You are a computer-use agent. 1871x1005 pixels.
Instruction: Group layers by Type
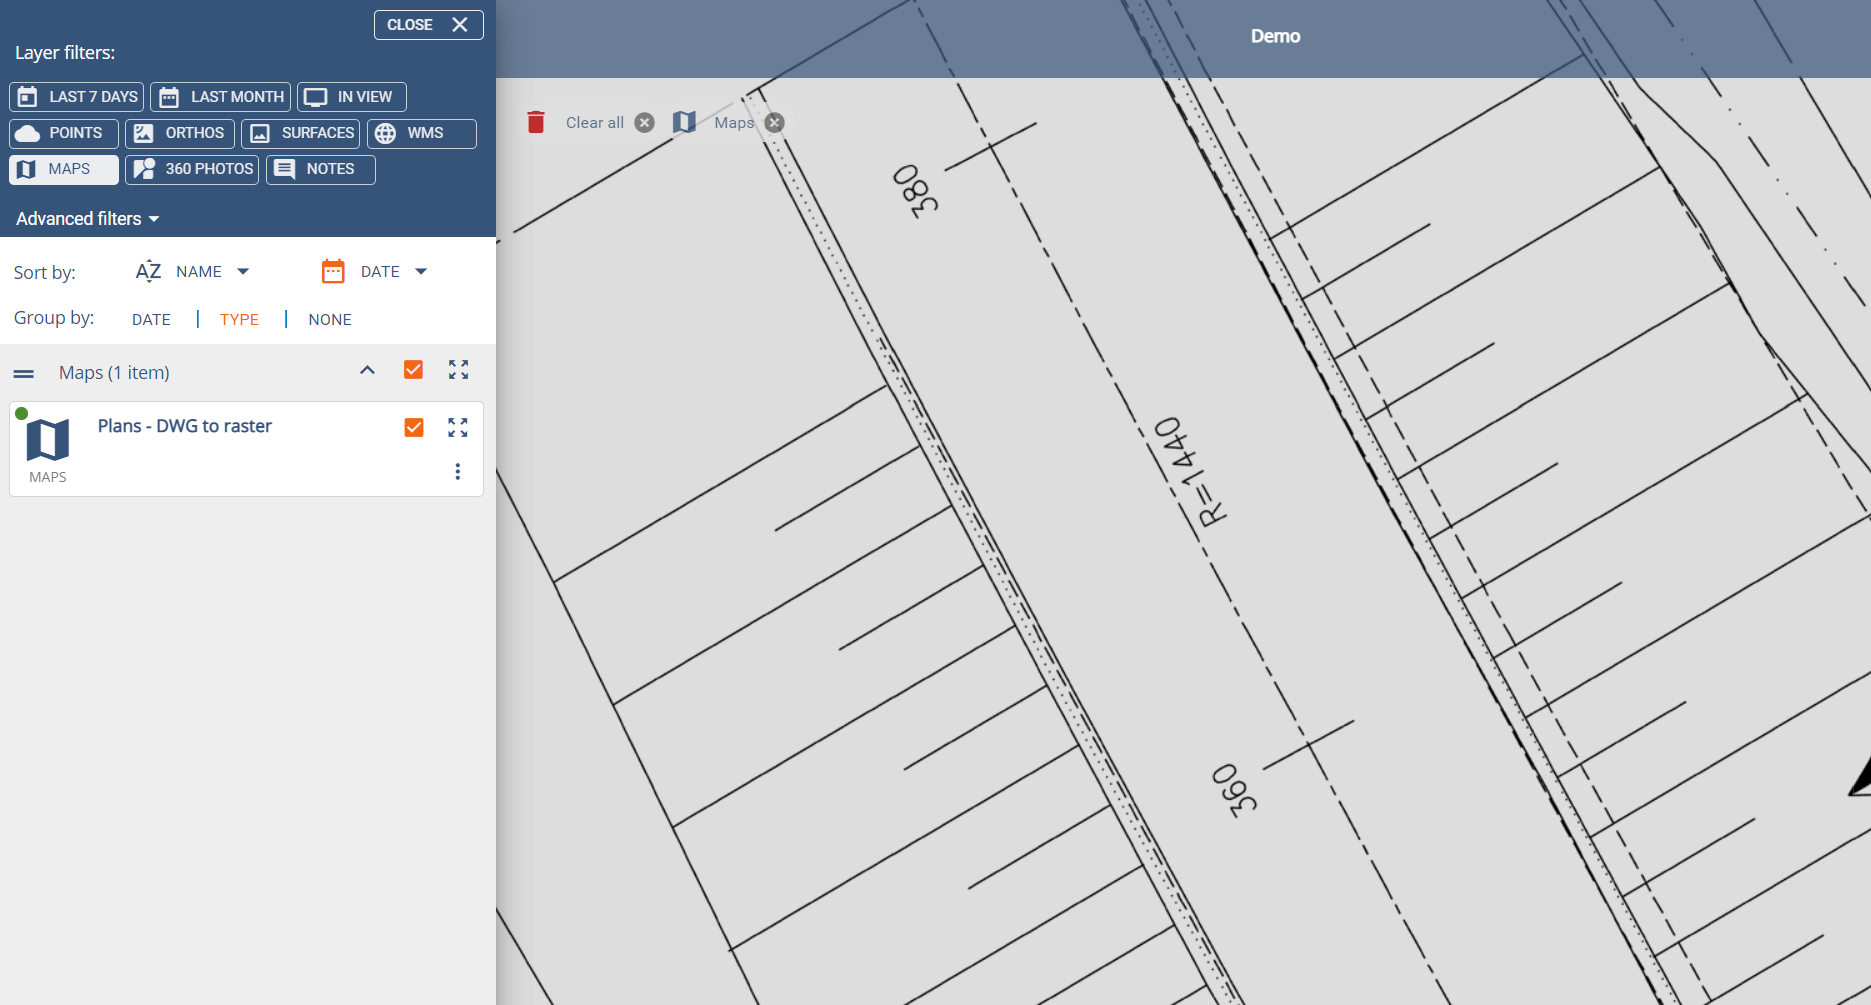[x=239, y=320]
